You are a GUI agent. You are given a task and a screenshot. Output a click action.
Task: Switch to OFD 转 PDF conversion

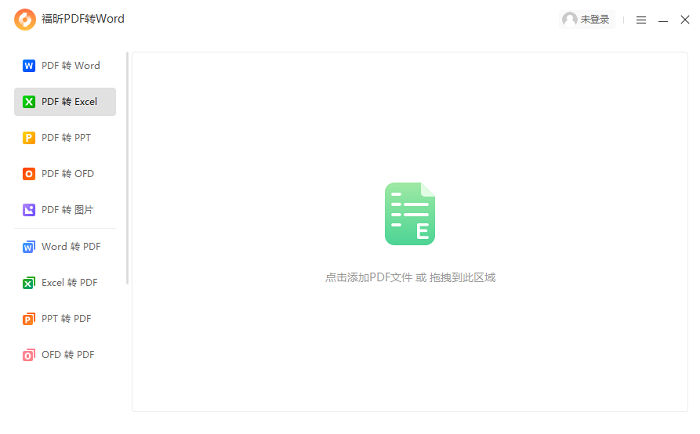click(65, 355)
